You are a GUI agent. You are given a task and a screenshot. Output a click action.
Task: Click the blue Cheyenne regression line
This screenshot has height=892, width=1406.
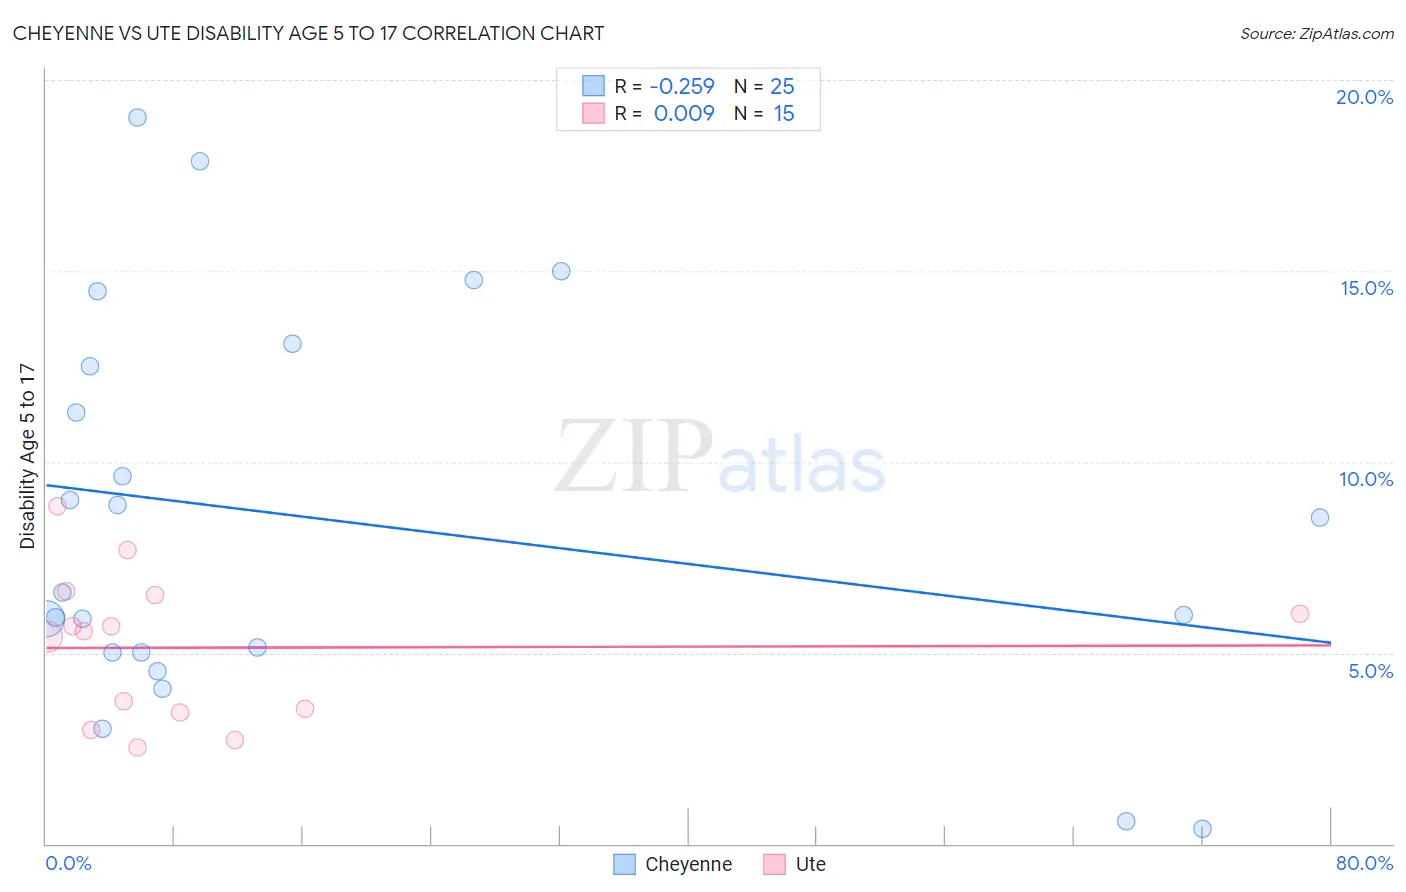click(688, 563)
